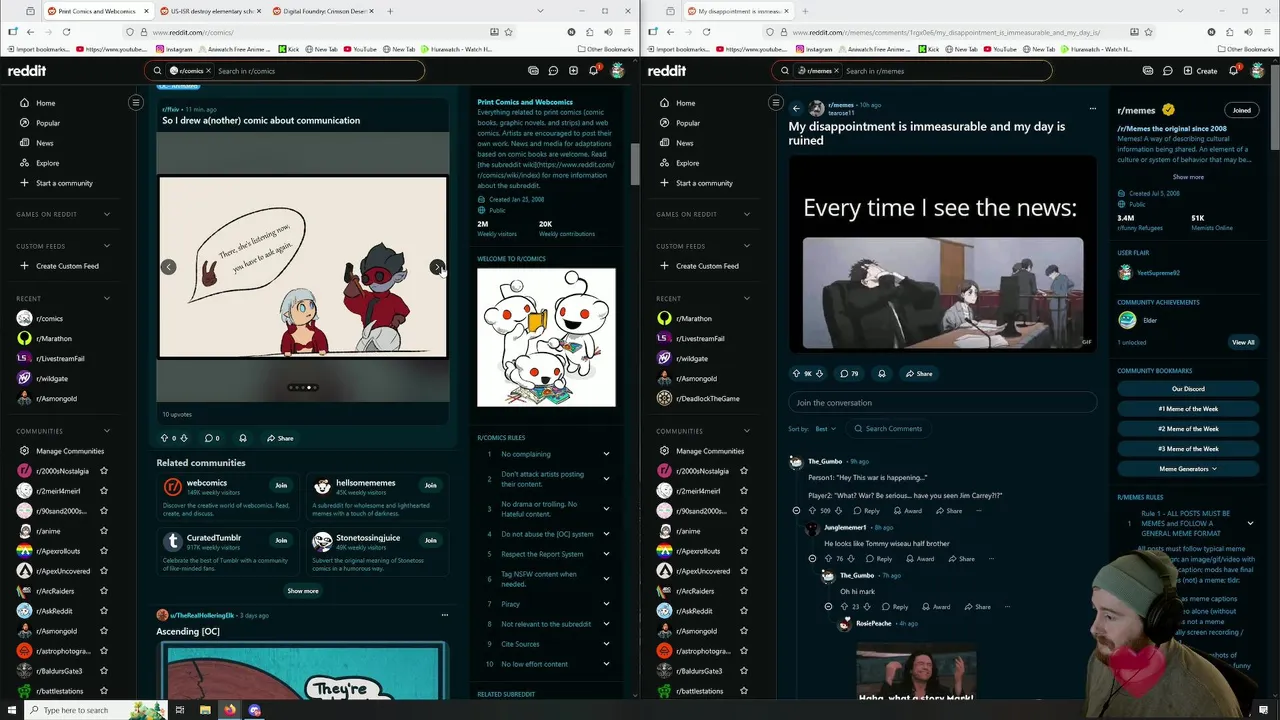Share the r/memes disappointment post
1280x720 pixels.
[919, 374]
